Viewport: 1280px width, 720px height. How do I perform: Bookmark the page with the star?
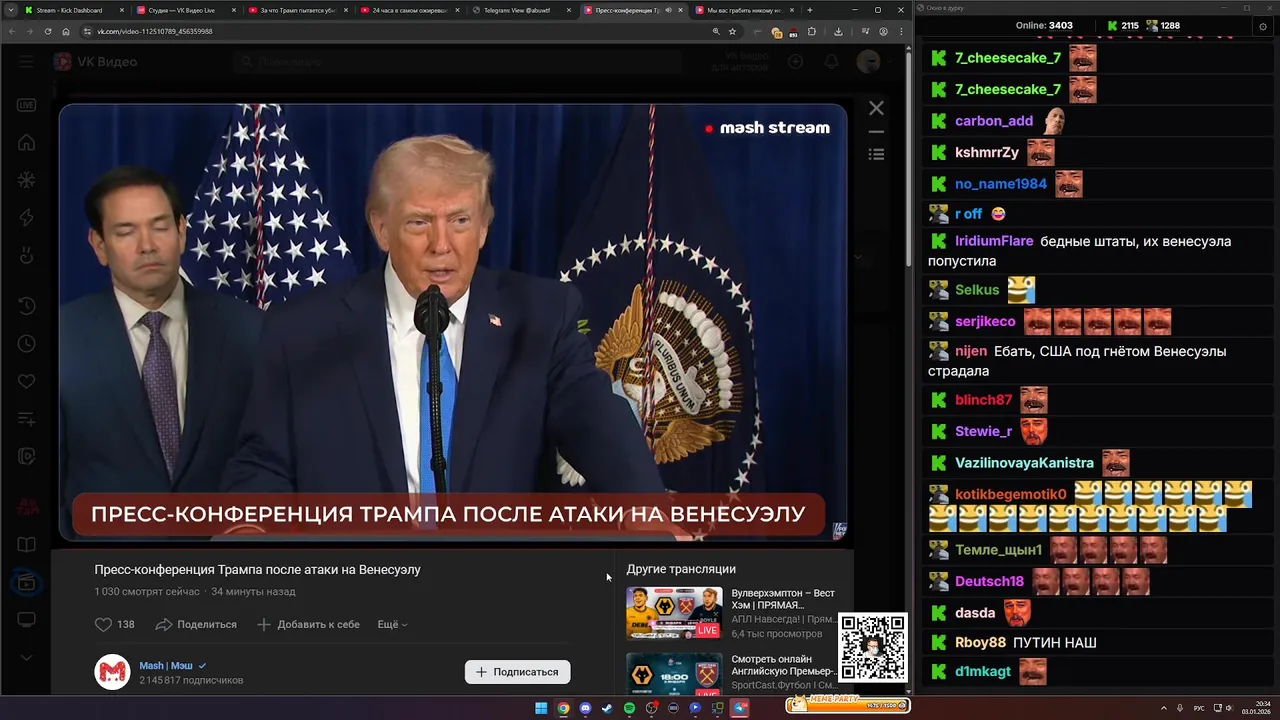coord(732,31)
